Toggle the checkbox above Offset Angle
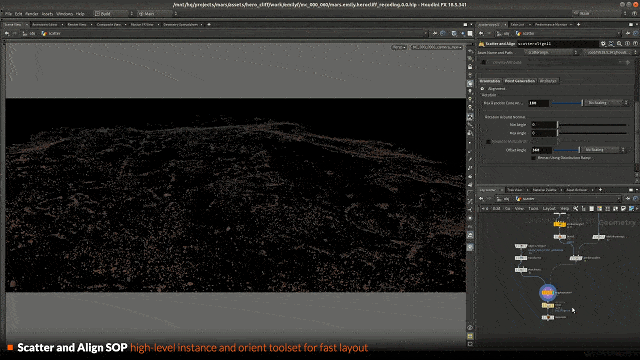Viewport: 640px width, 360px height. pyautogui.click(x=489, y=142)
